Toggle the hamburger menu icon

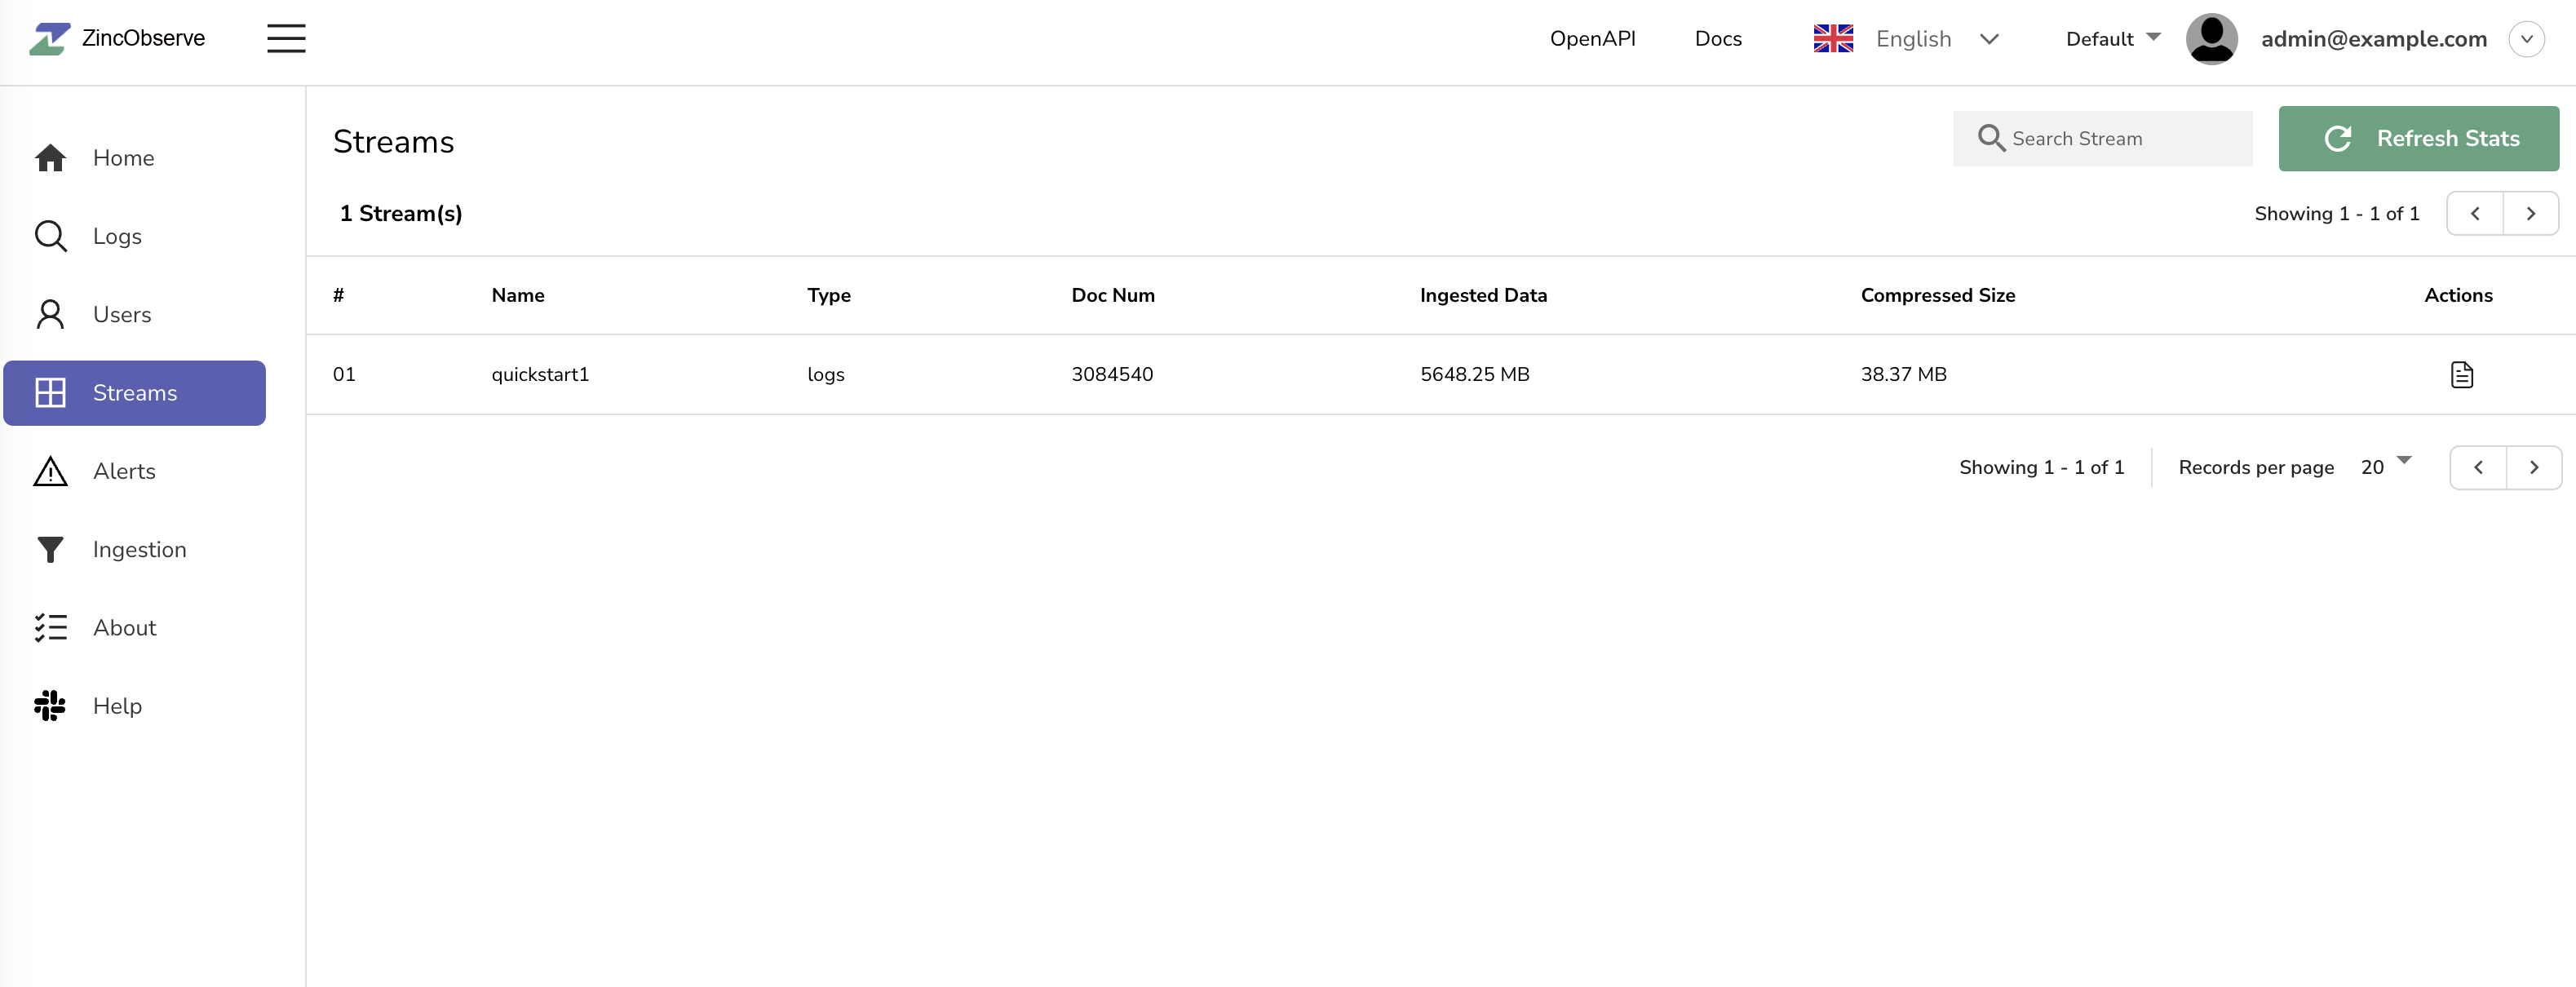pyautogui.click(x=286, y=38)
